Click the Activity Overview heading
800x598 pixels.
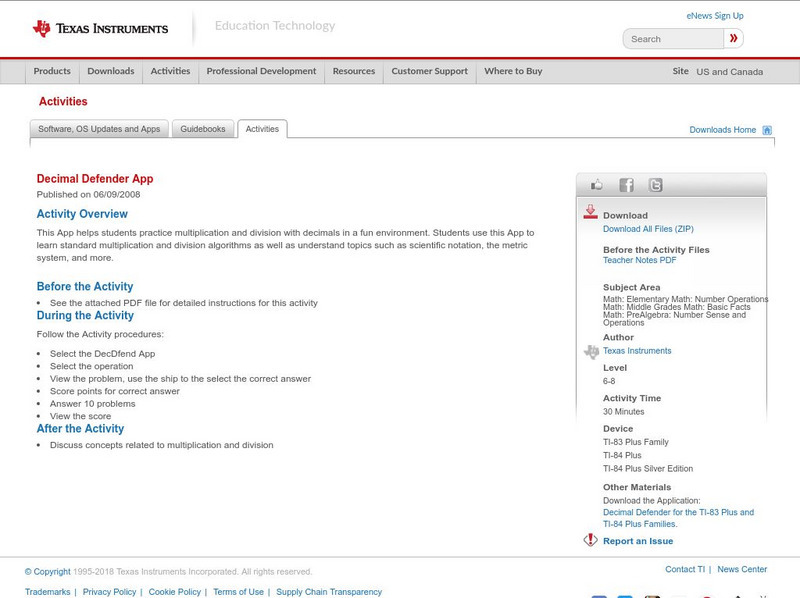82,214
